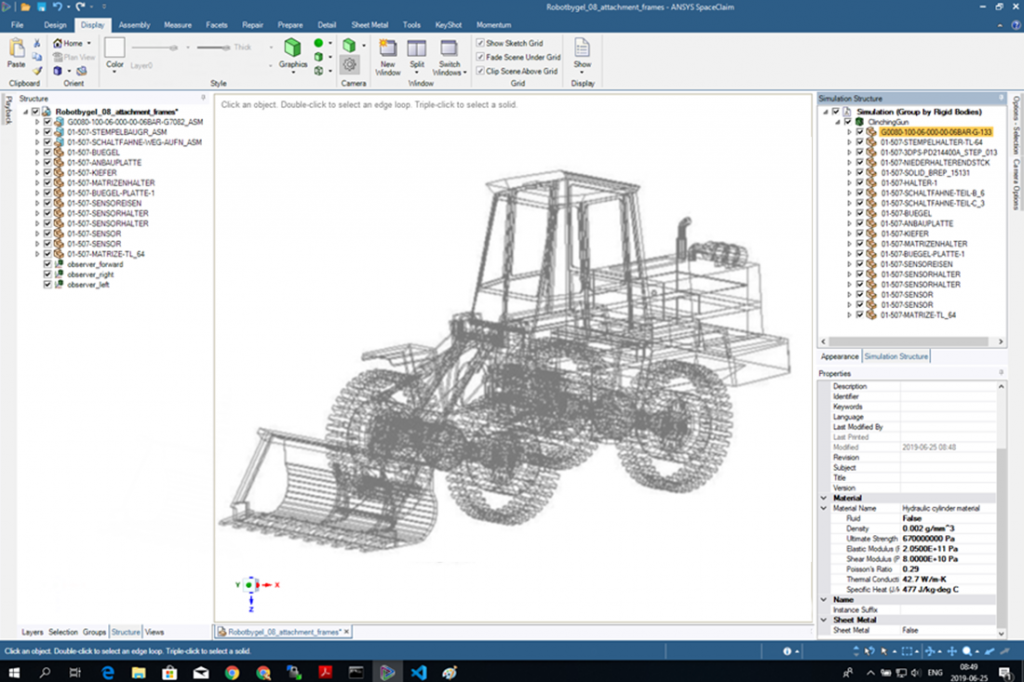Open Windows Start menu
This screenshot has height=682, width=1024.
coord(14,672)
